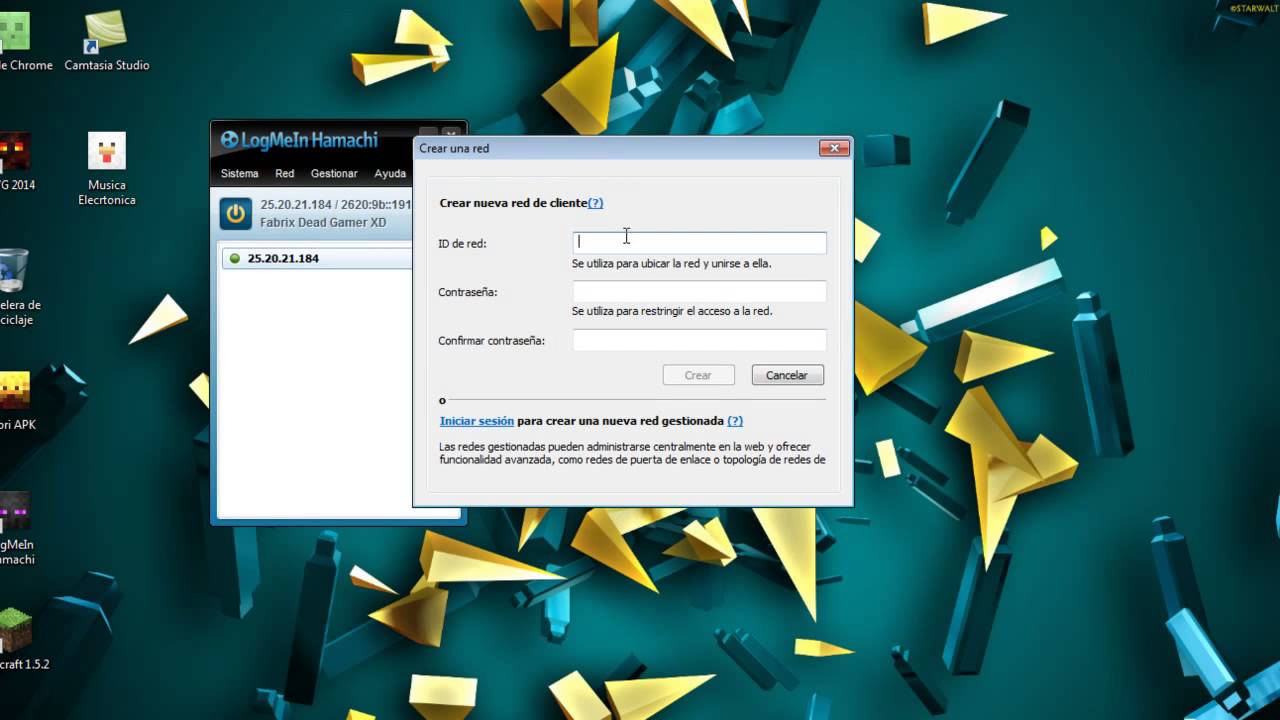The image size is (1280, 720).
Task: Open the APK desktop icon
Action: click(17, 401)
